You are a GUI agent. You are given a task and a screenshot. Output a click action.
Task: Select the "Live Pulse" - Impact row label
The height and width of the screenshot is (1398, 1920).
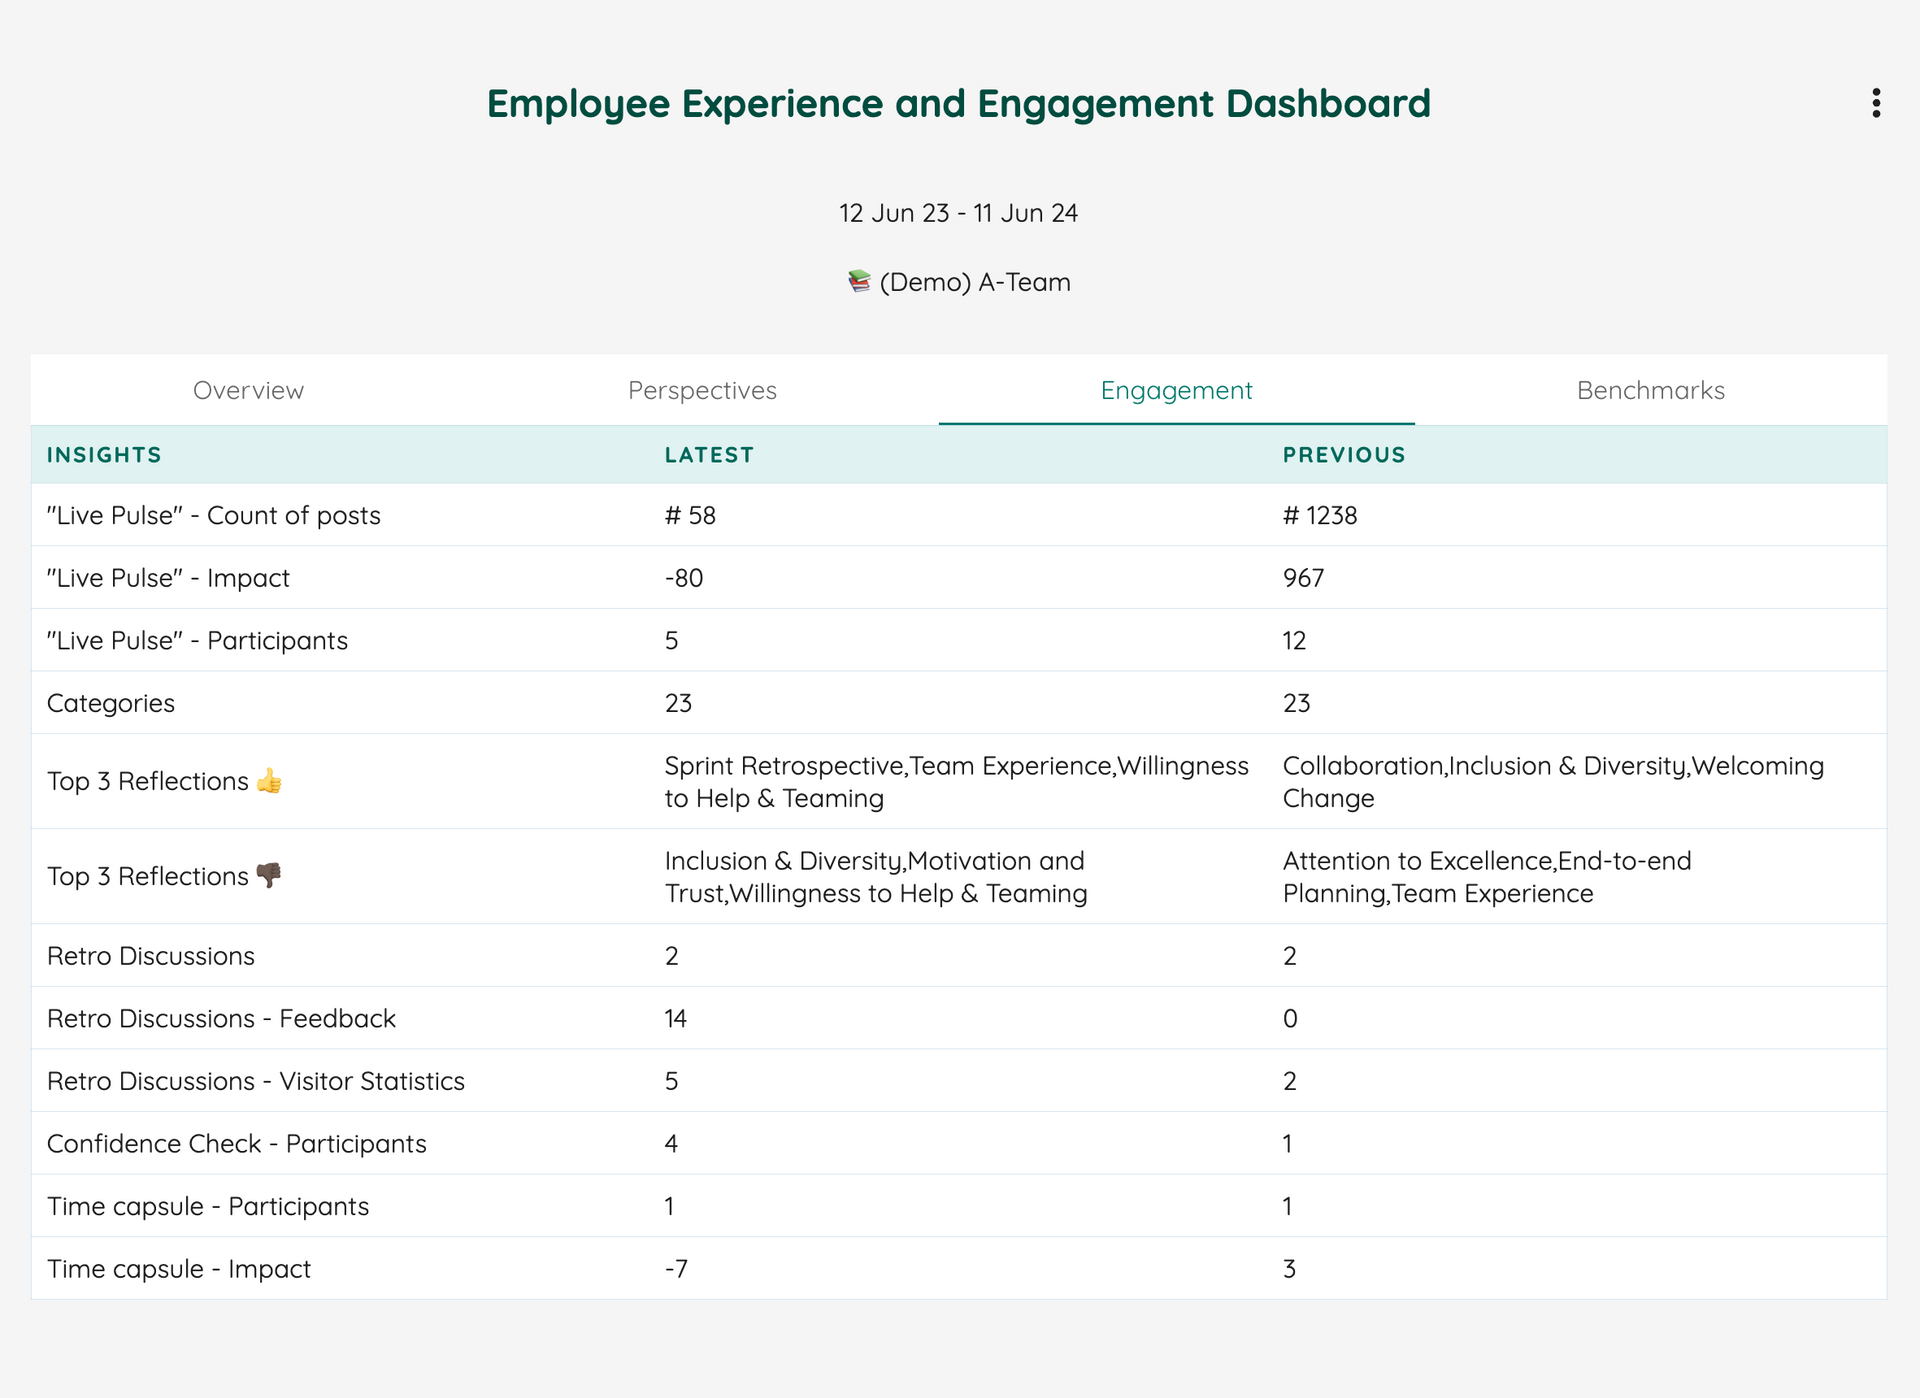(x=168, y=578)
